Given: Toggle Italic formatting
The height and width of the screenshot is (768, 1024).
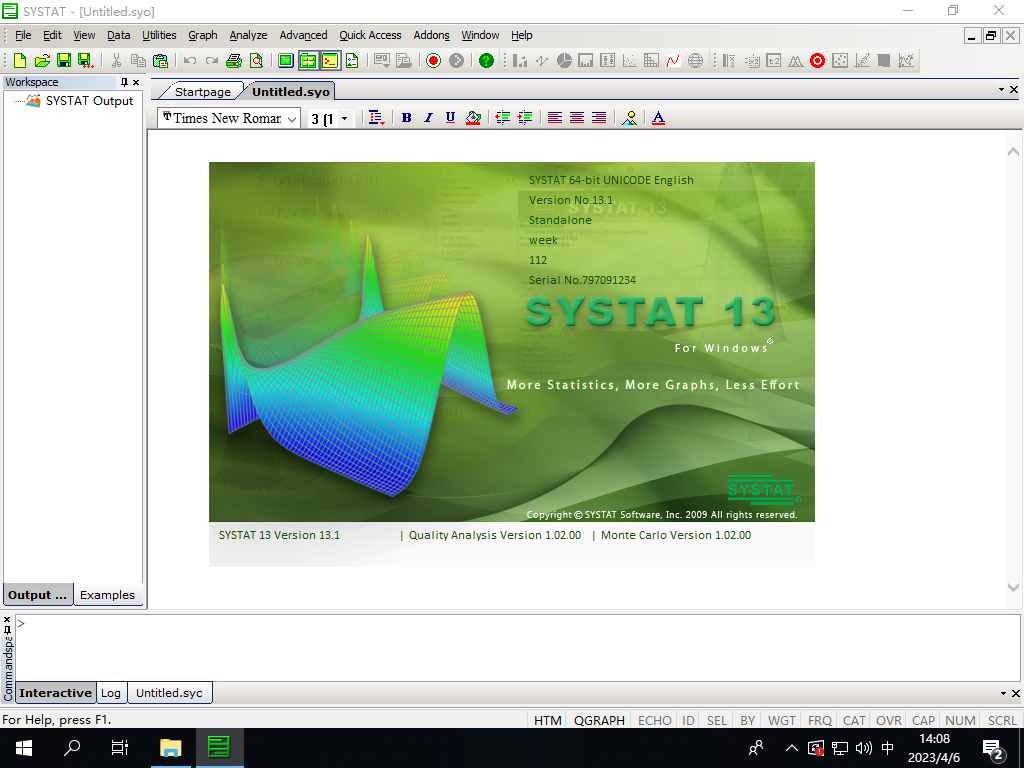Looking at the screenshot, I should 428,118.
